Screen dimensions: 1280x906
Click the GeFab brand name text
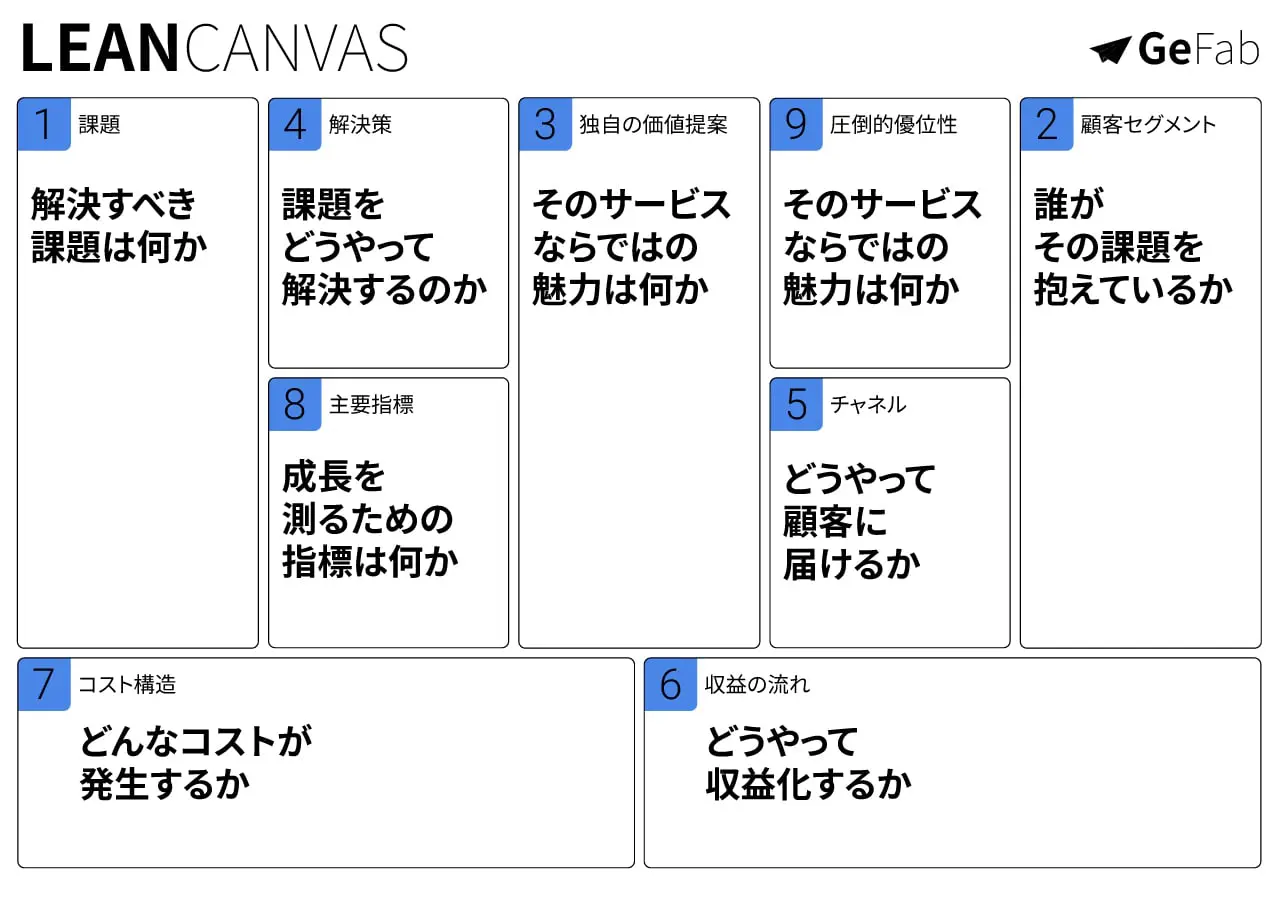point(1198,49)
